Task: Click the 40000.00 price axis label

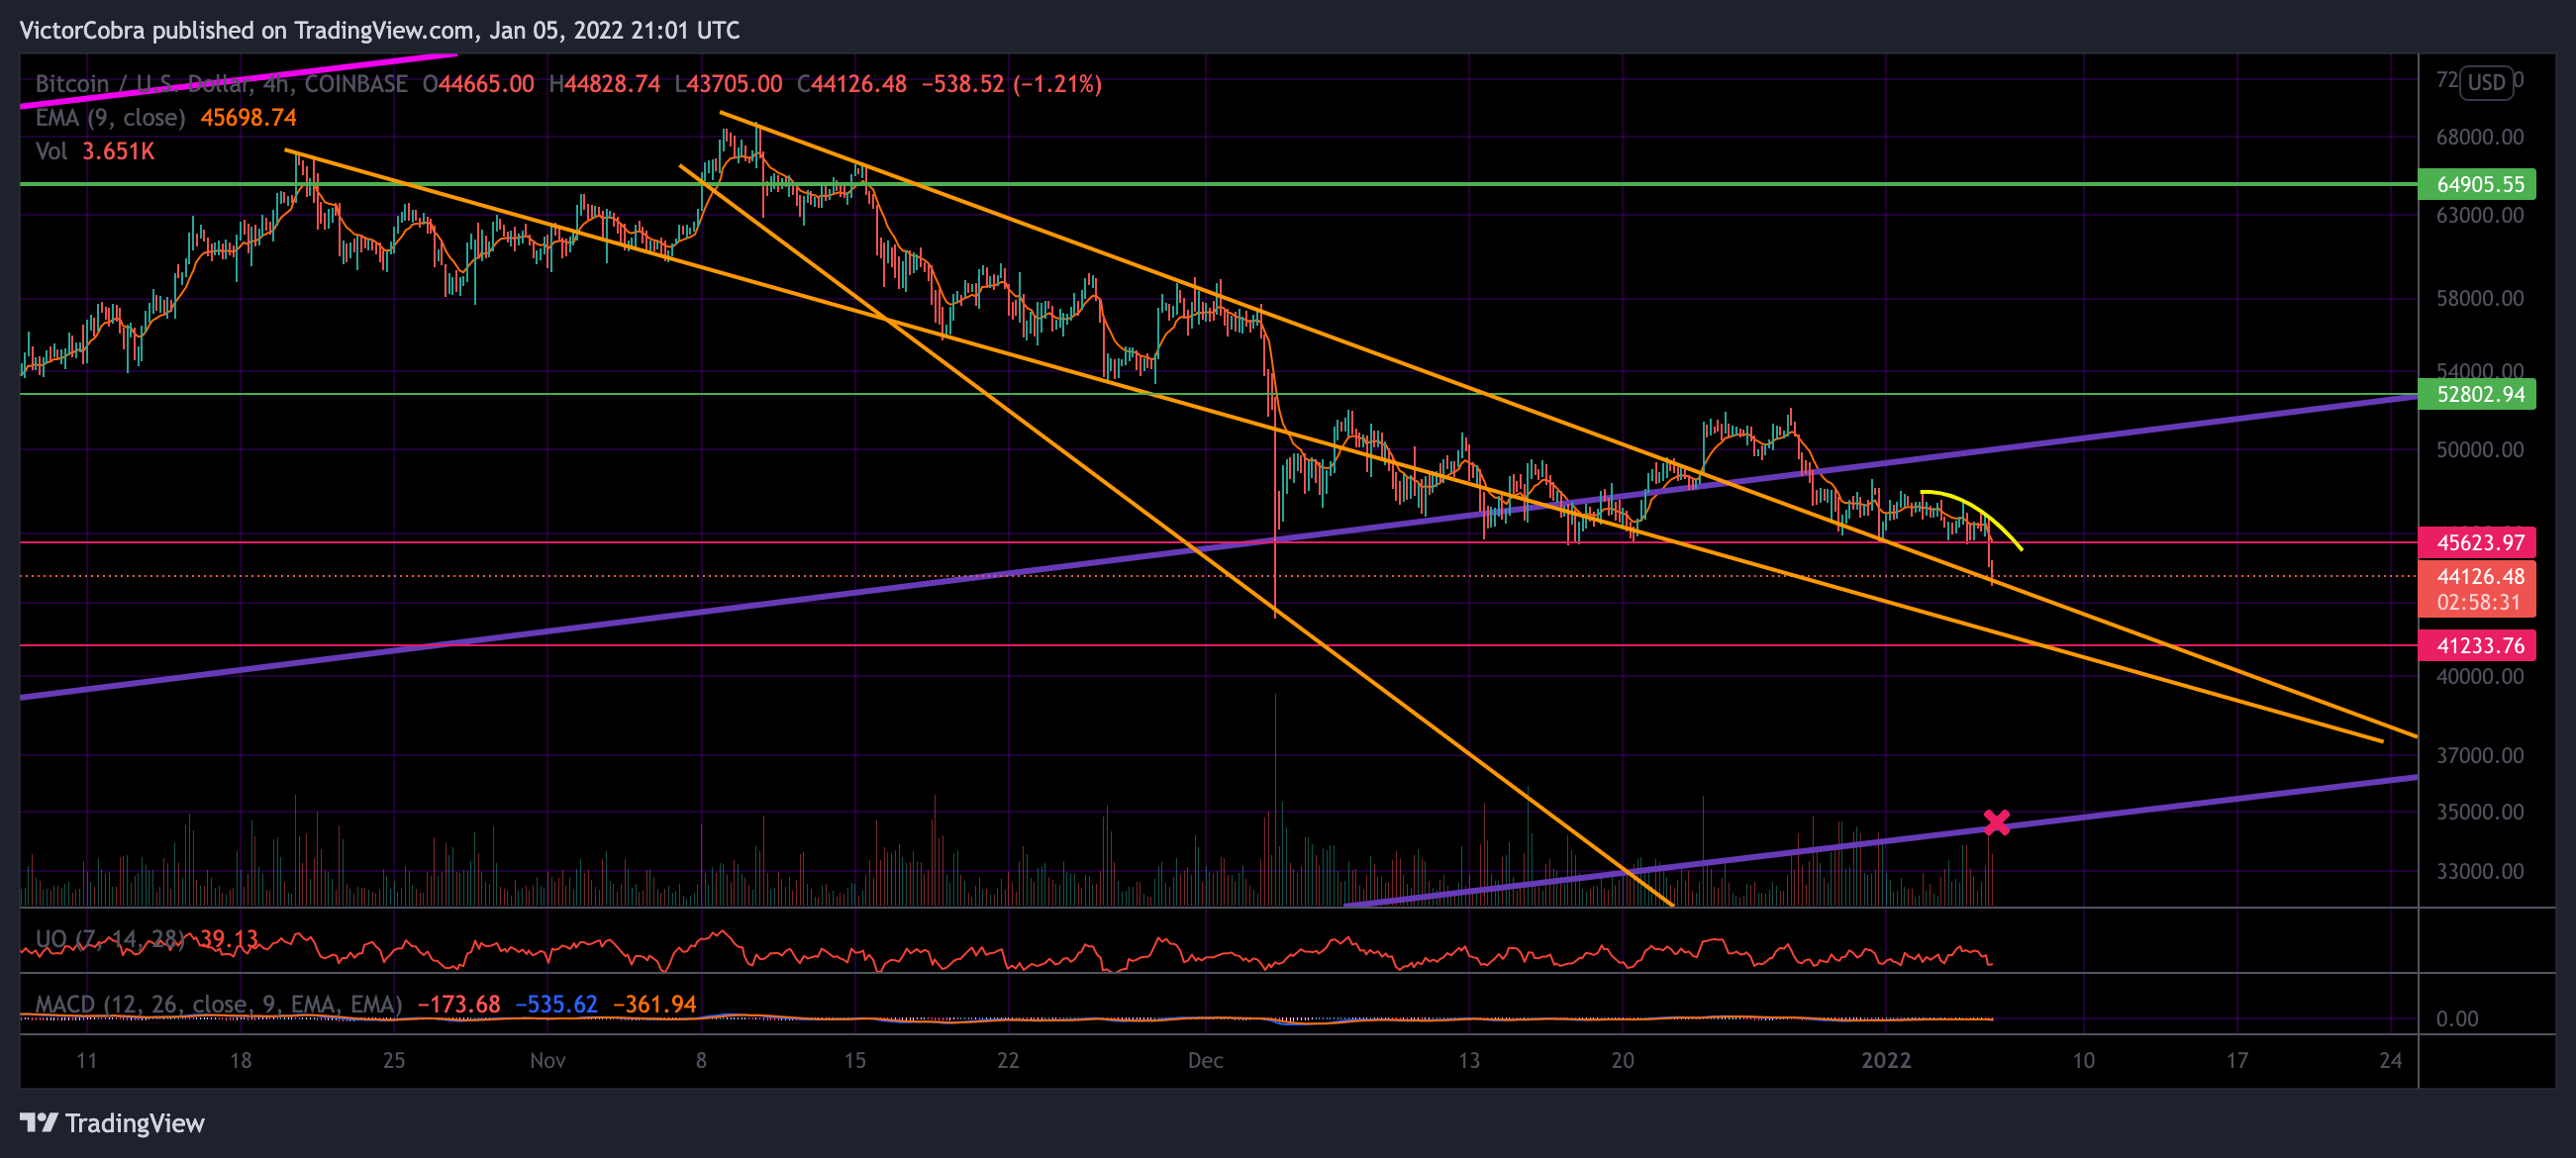Action: 2480,676
